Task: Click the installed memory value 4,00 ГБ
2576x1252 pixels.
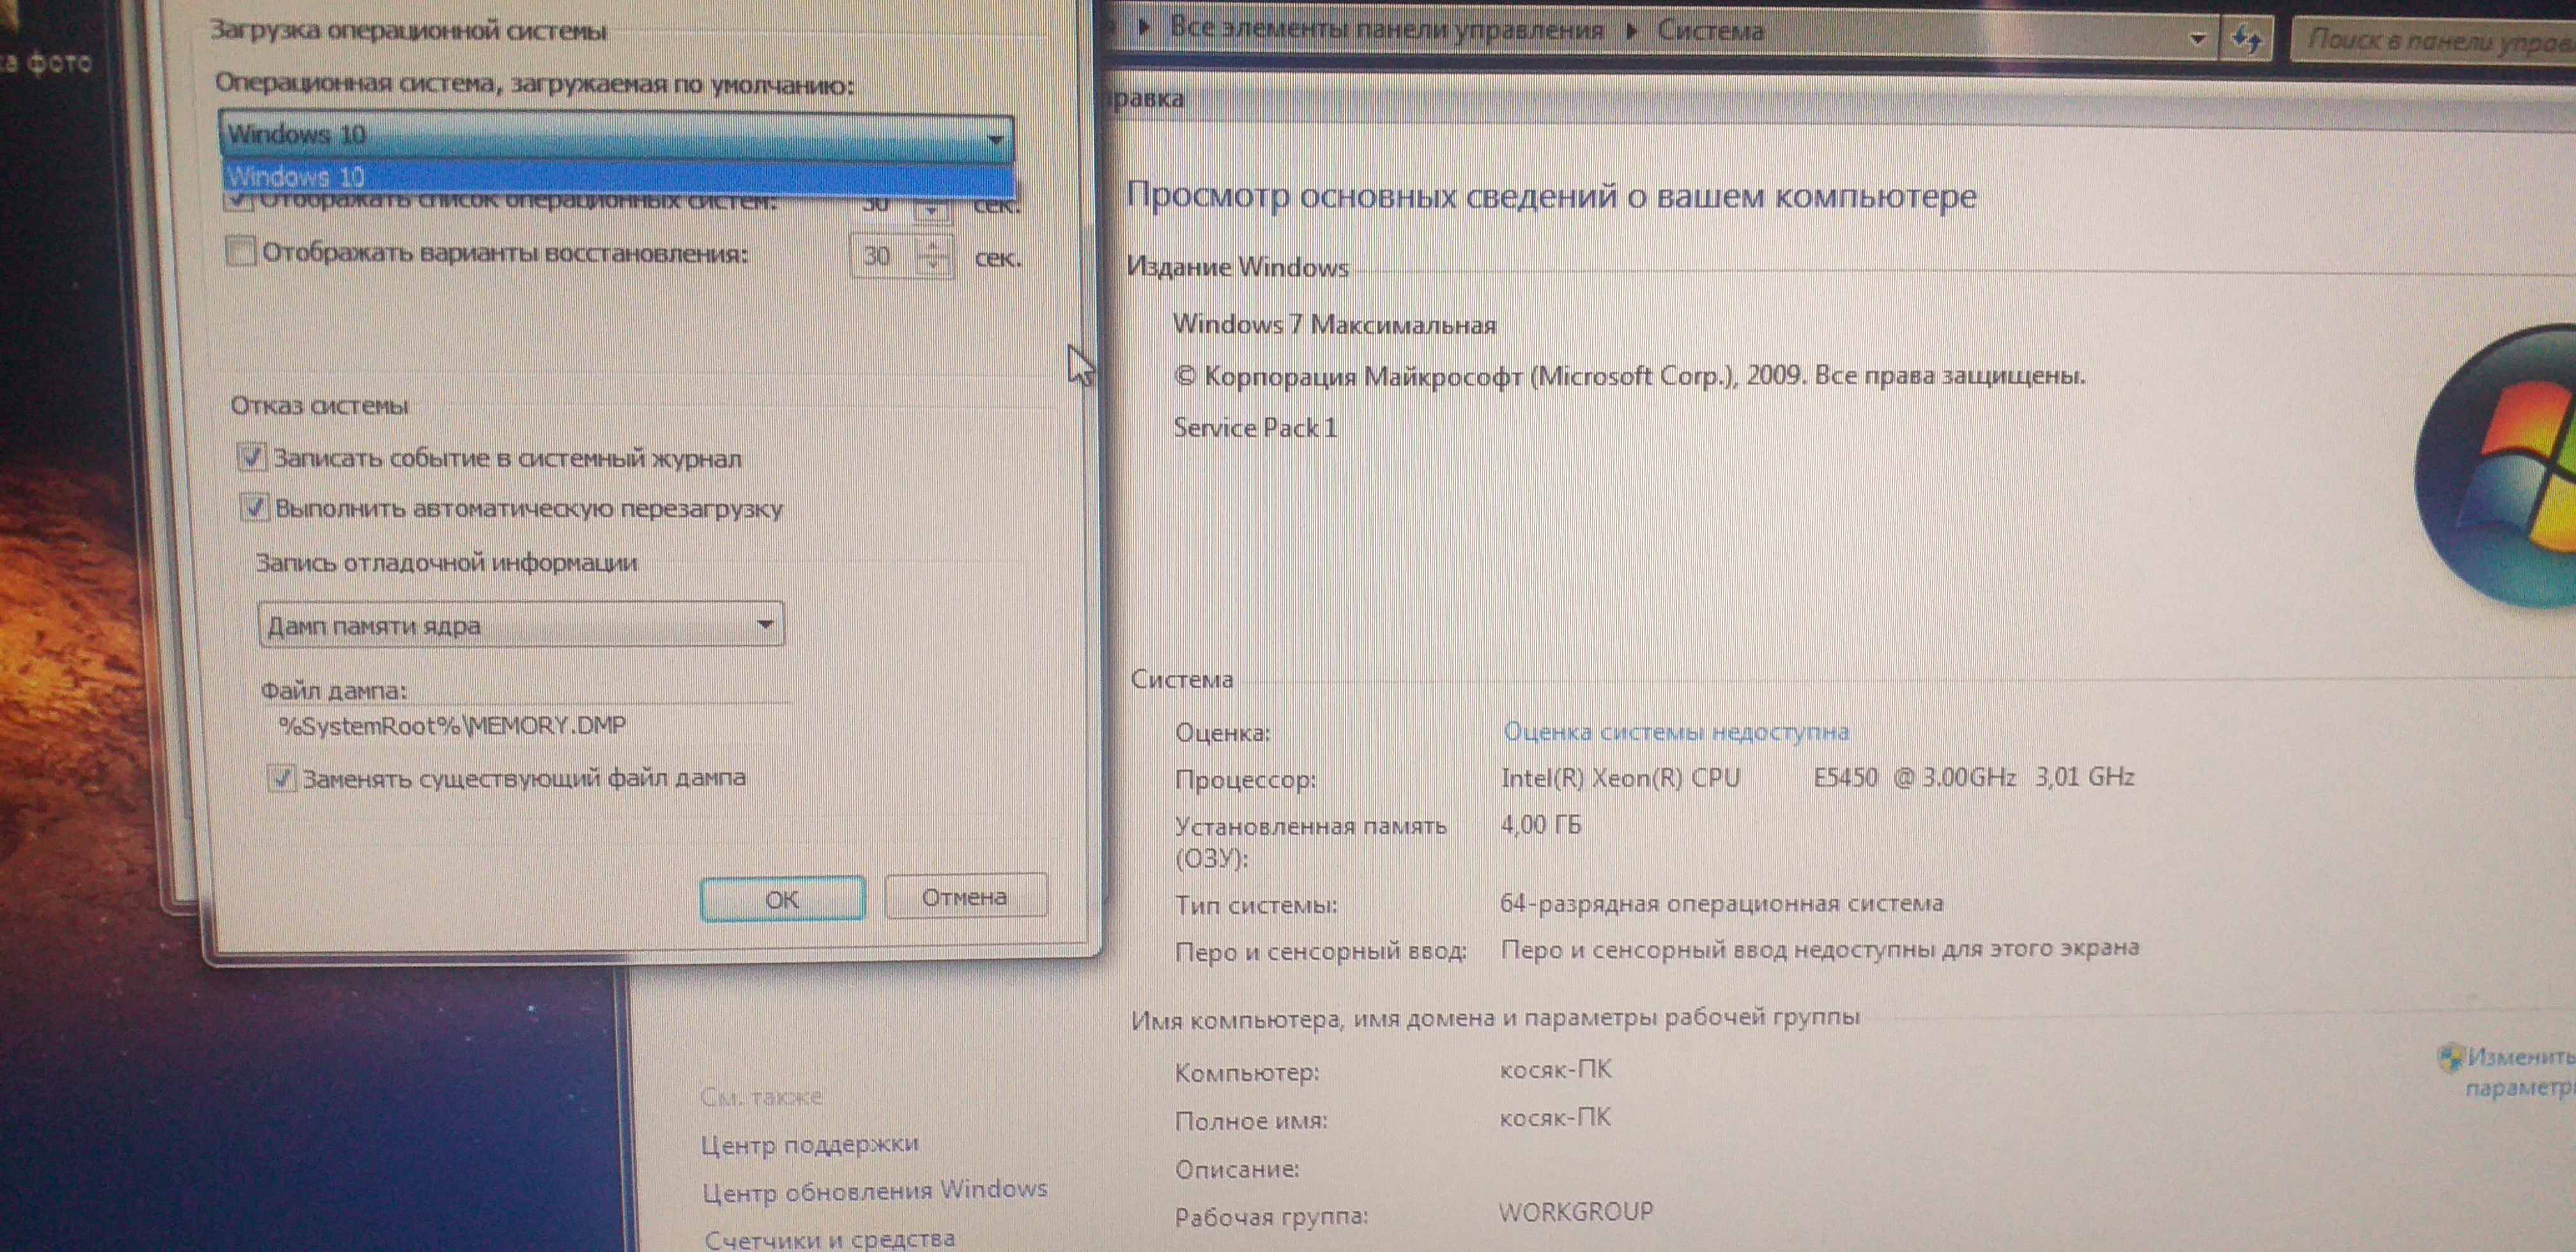Action: (1541, 825)
